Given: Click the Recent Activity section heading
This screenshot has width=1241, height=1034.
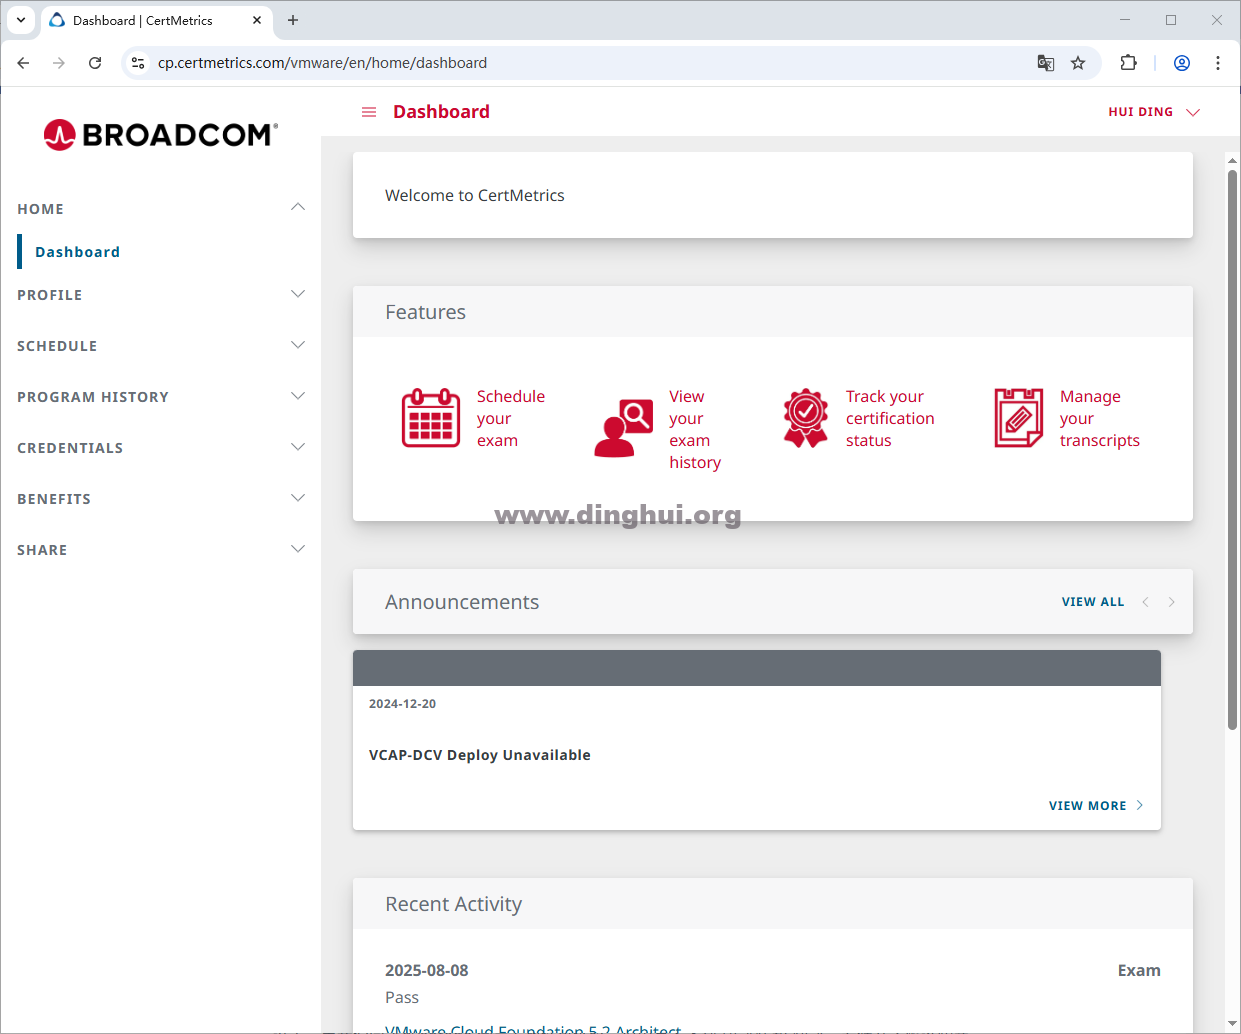Looking at the screenshot, I should [x=454, y=904].
